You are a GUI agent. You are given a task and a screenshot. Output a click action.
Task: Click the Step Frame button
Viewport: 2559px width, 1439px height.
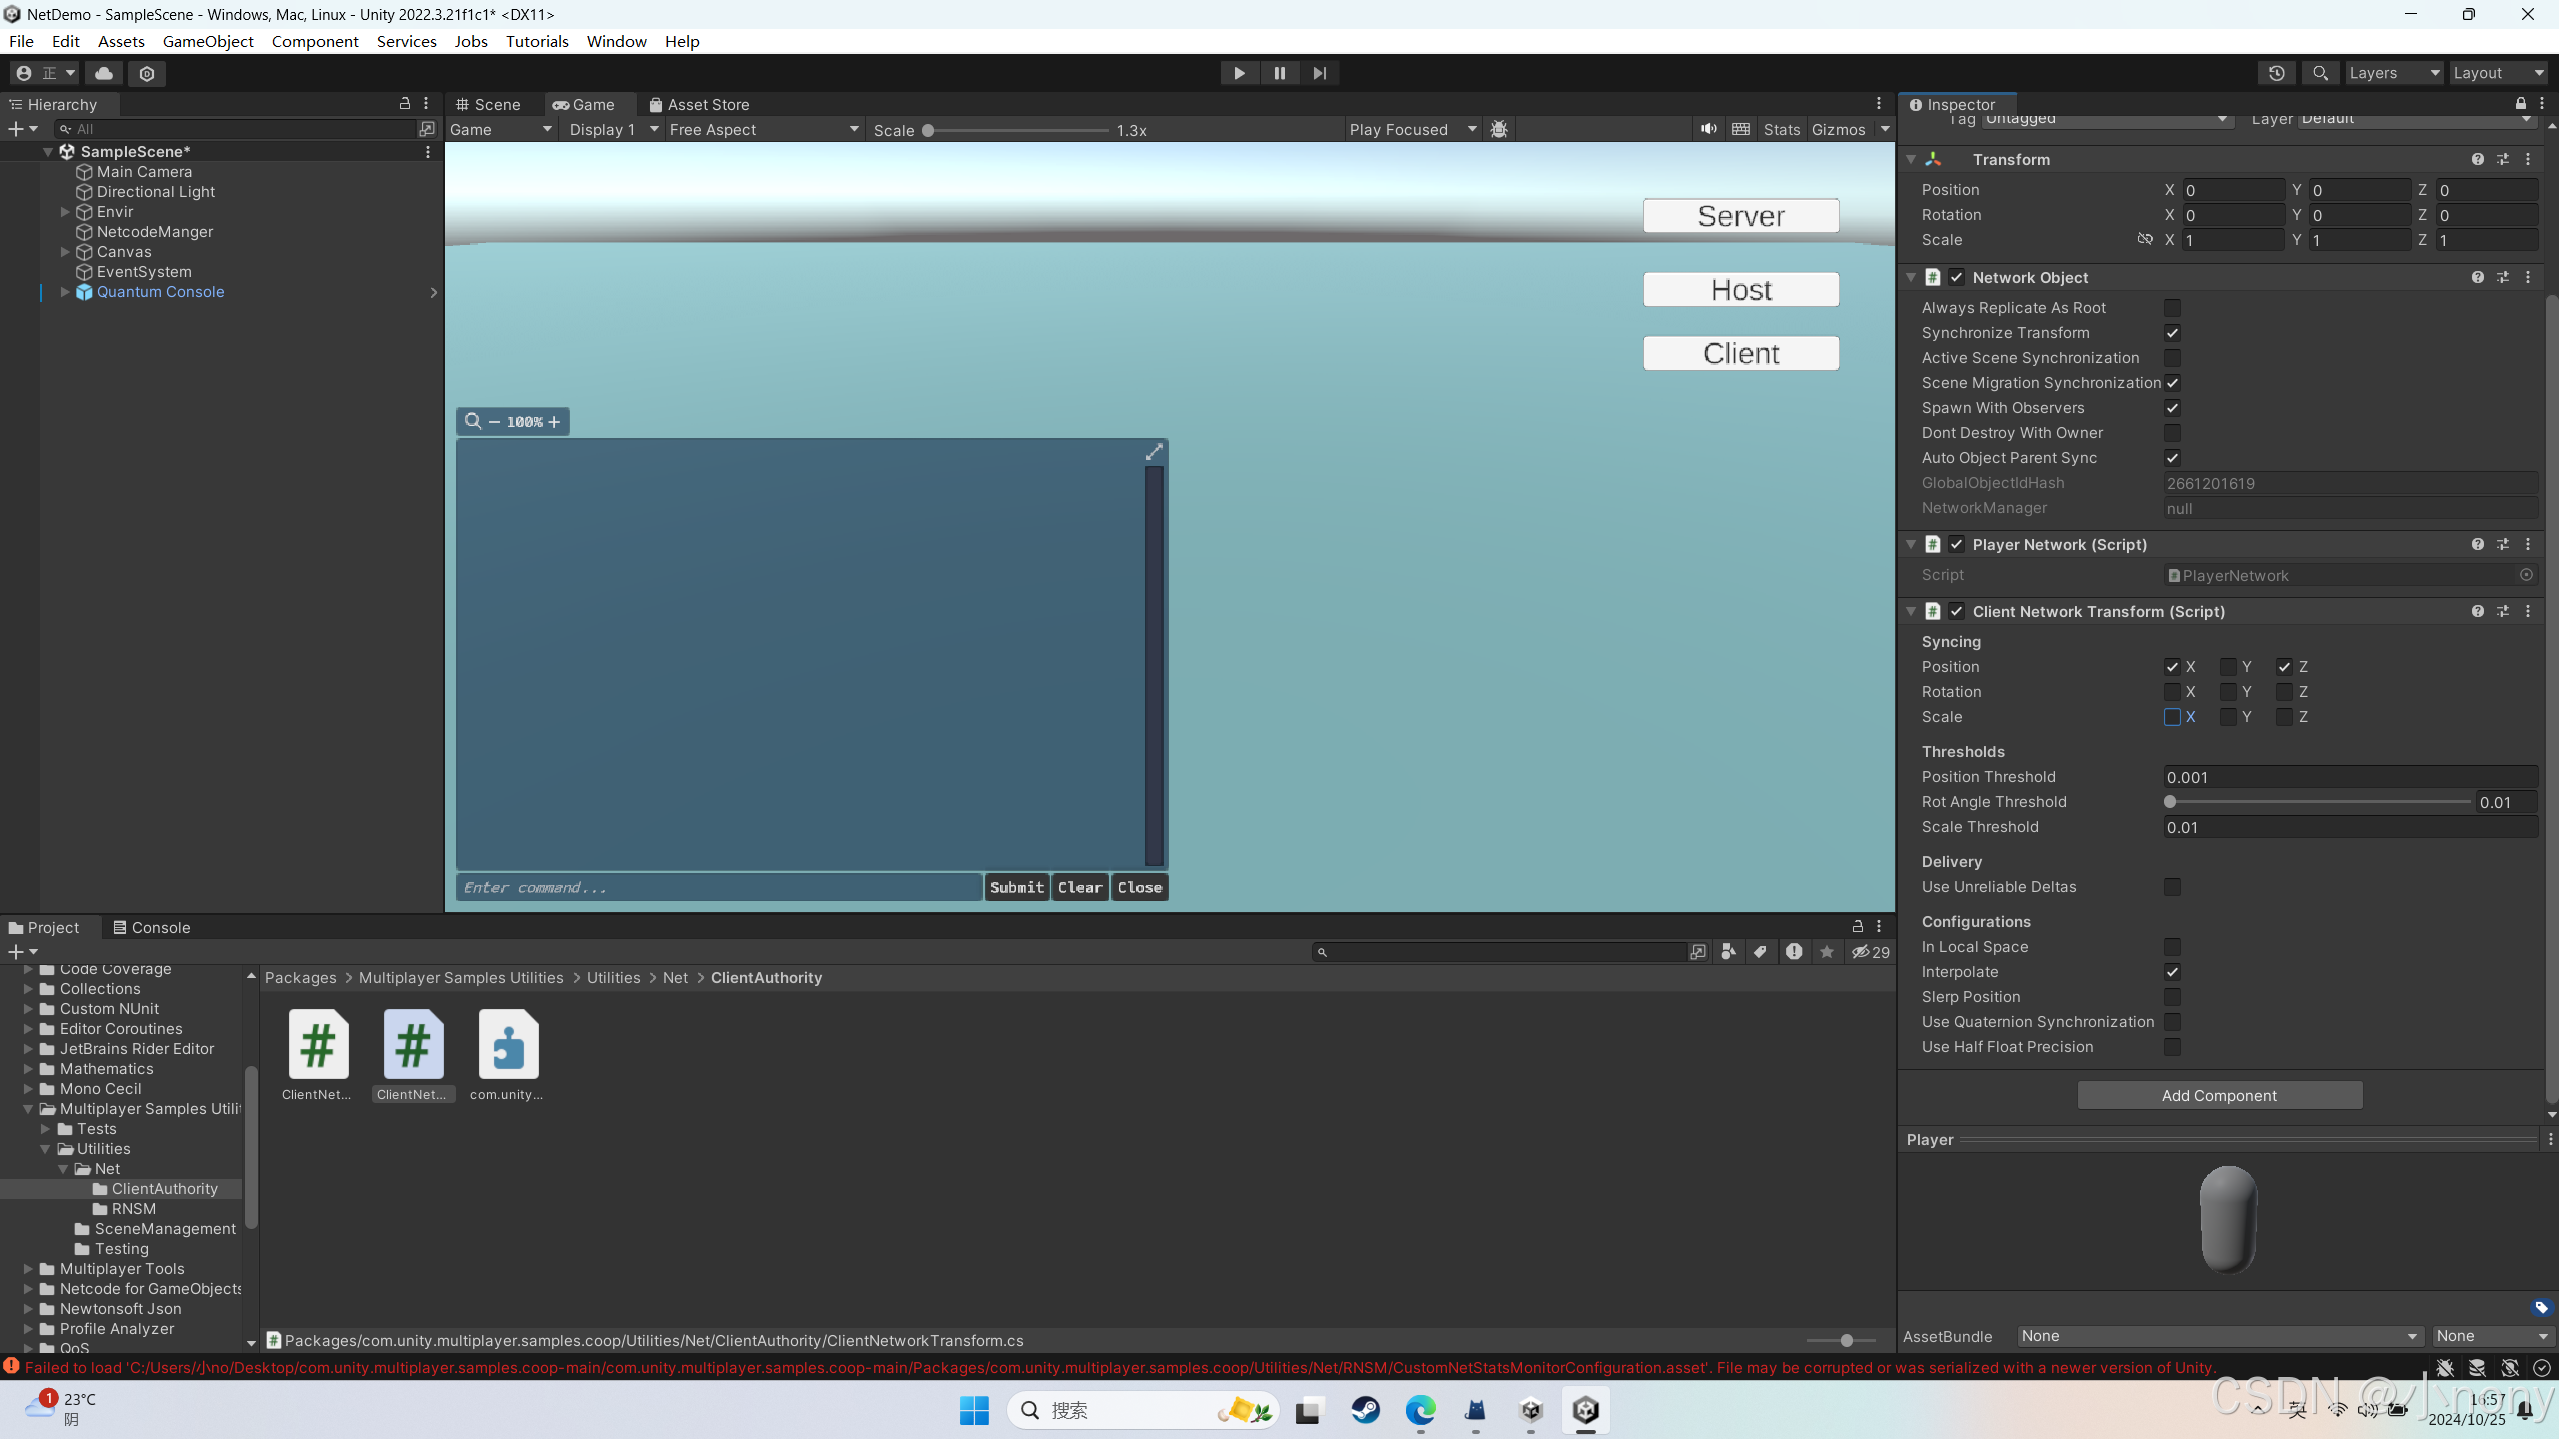[1319, 72]
